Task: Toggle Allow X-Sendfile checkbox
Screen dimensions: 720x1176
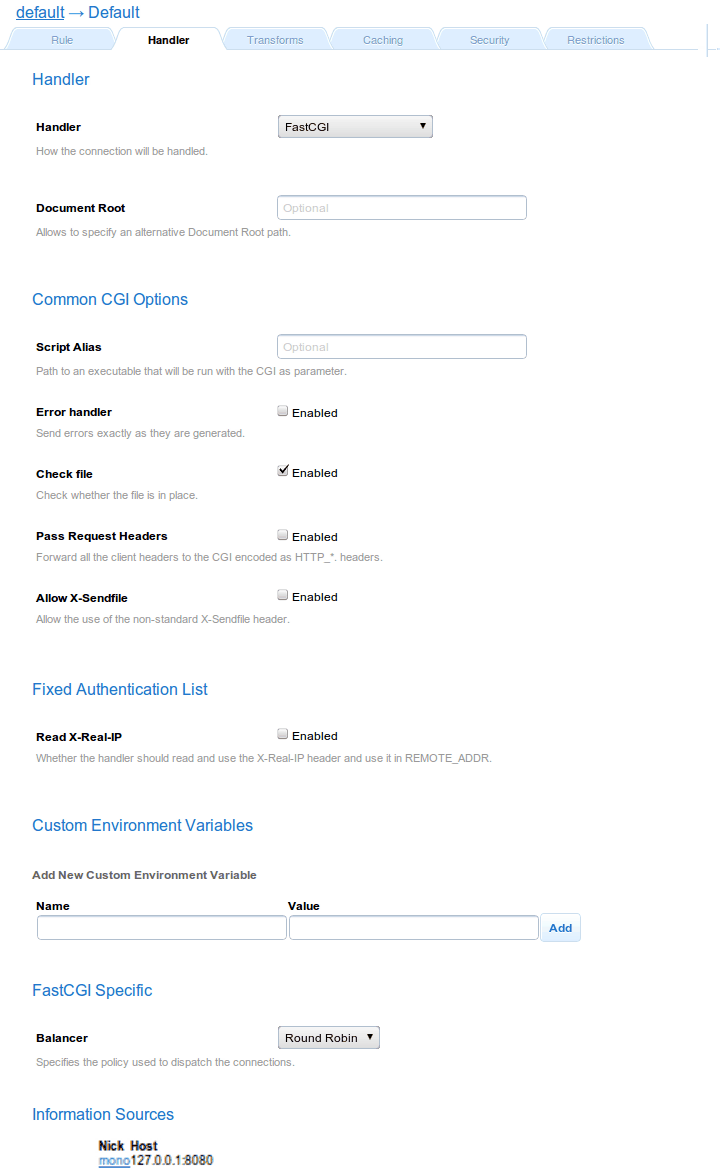Action: pos(283,595)
